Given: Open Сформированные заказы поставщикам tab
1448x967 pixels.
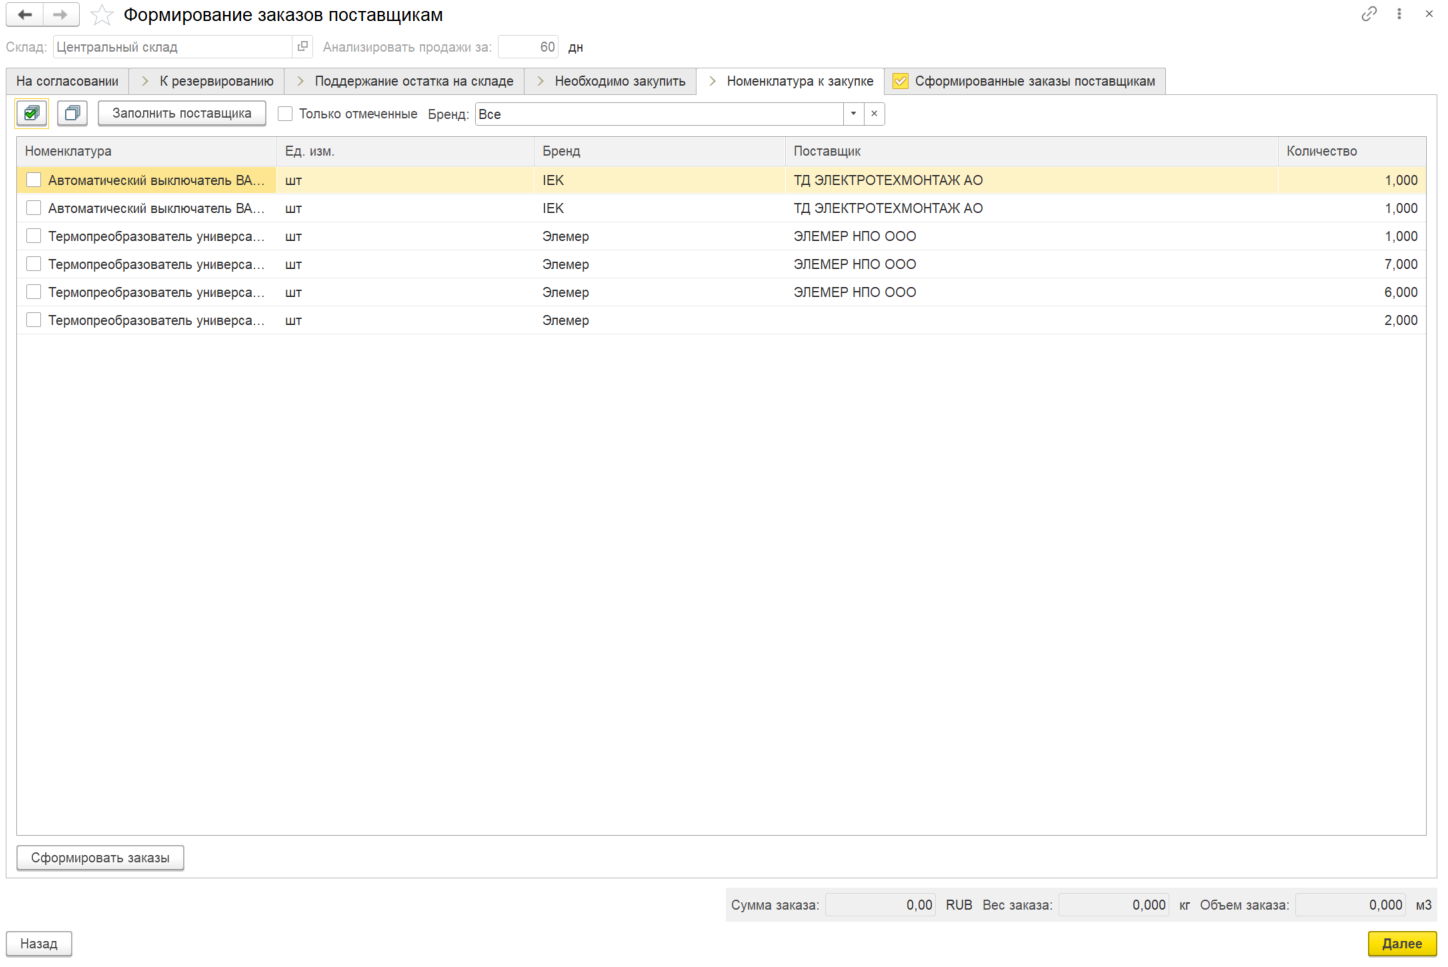Looking at the screenshot, I should click(1025, 81).
